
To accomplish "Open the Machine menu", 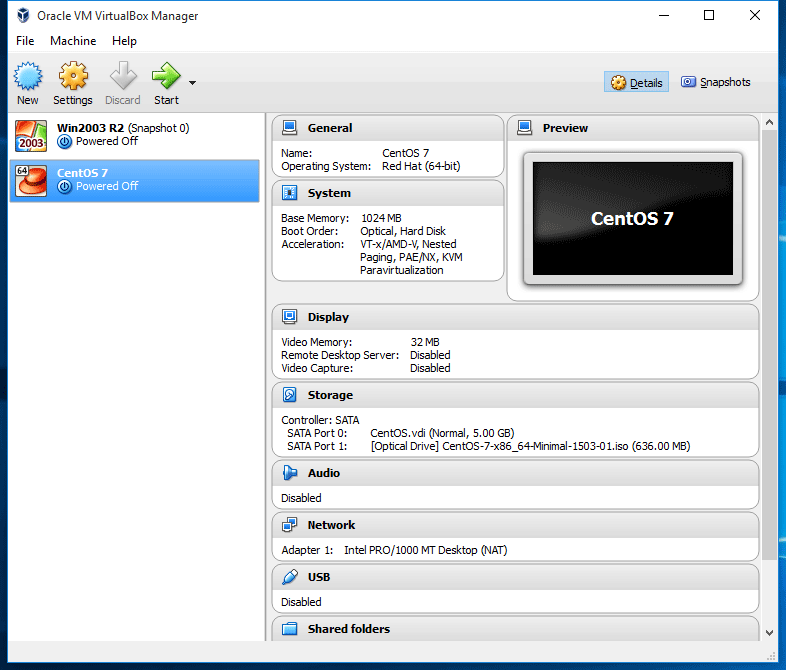I will click(x=73, y=41).
